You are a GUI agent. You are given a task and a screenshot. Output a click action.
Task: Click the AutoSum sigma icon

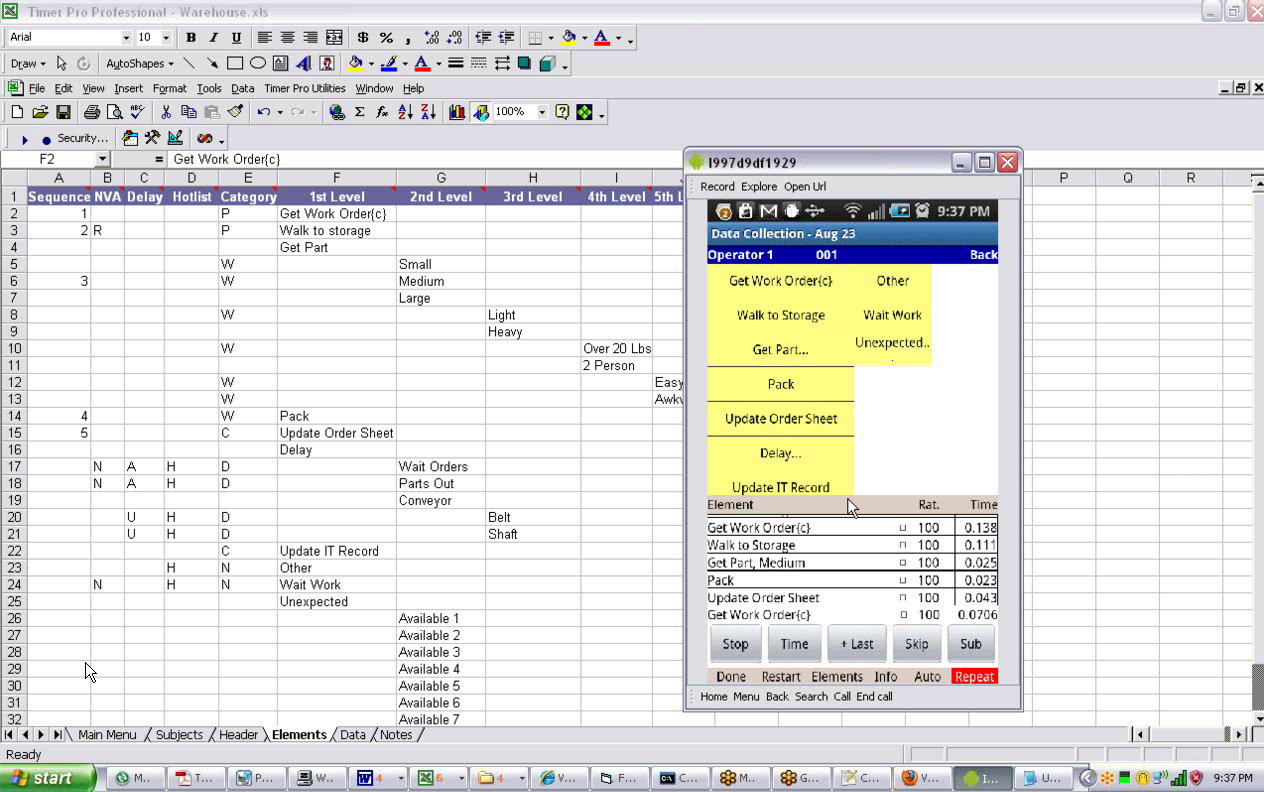pyautogui.click(x=359, y=113)
